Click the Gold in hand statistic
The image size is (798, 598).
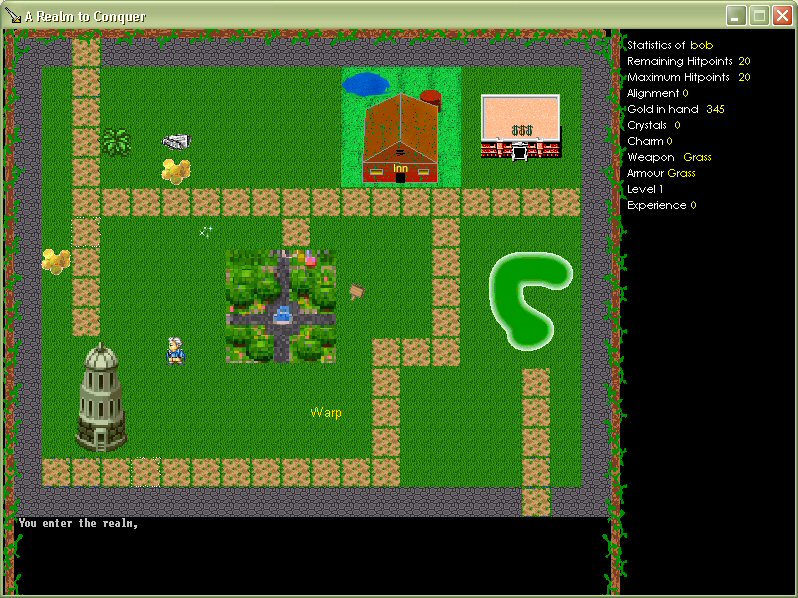click(x=675, y=109)
